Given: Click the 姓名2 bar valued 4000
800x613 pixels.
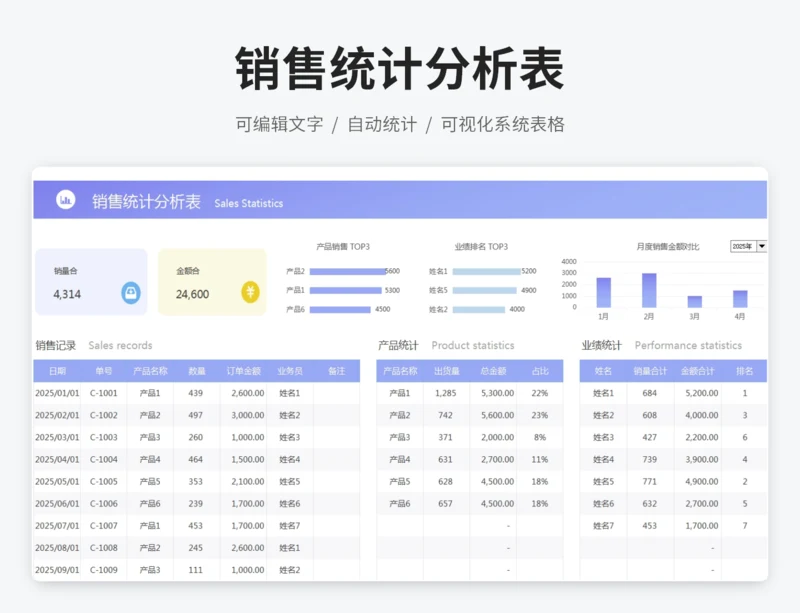Looking at the screenshot, I should pyautogui.click(x=479, y=309).
